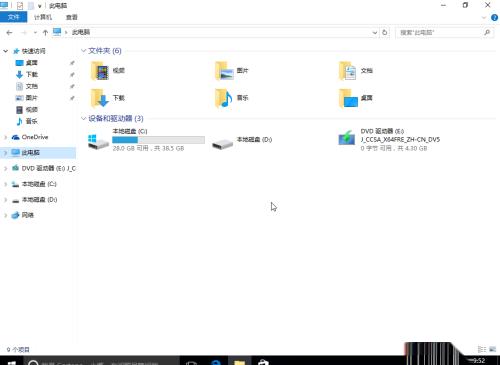This screenshot has height=365, width=500.
Task: Open Task View from the taskbar
Action: 191,362
